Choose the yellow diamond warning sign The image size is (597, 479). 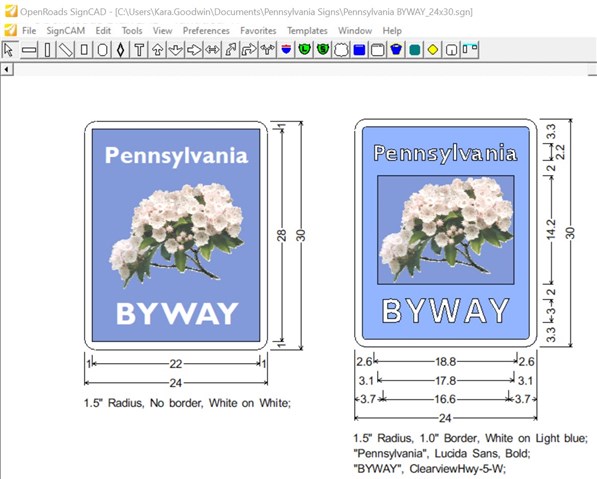433,50
